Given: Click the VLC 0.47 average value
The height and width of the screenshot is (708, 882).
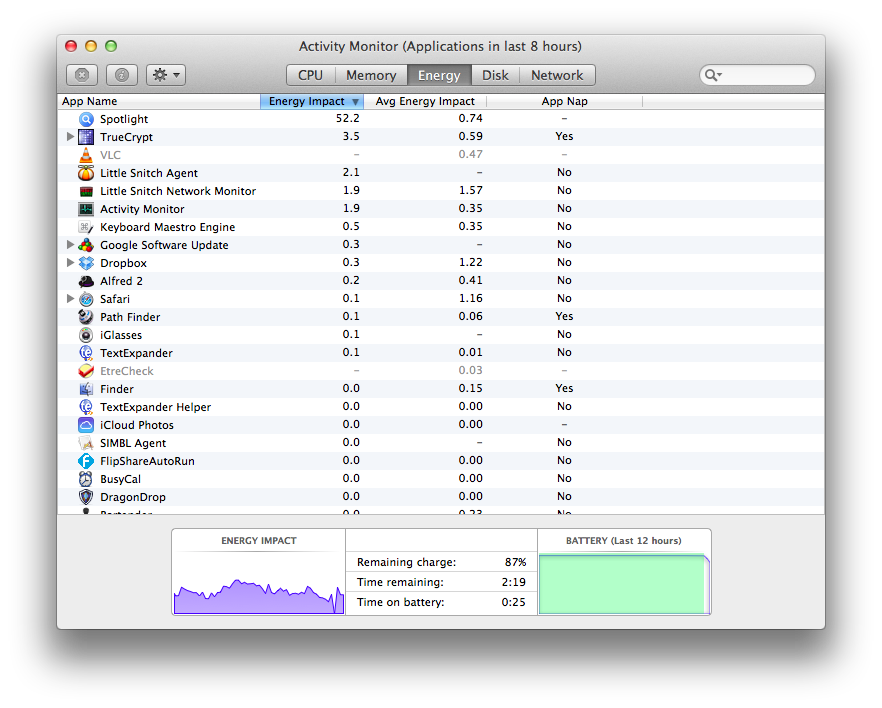Looking at the screenshot, I should point(470,154).
